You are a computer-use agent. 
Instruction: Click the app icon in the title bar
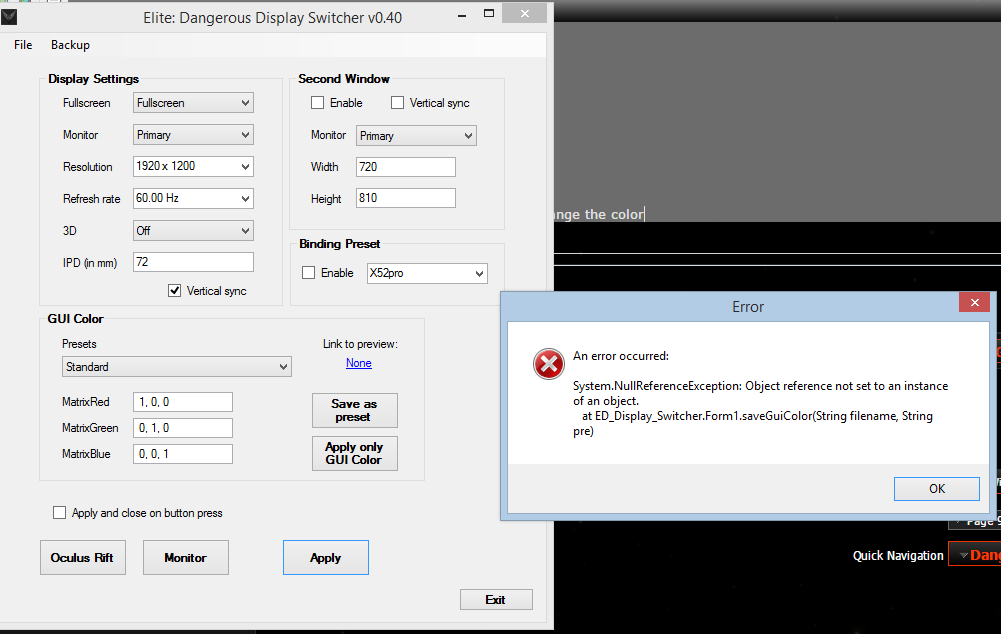click(9, 17)
